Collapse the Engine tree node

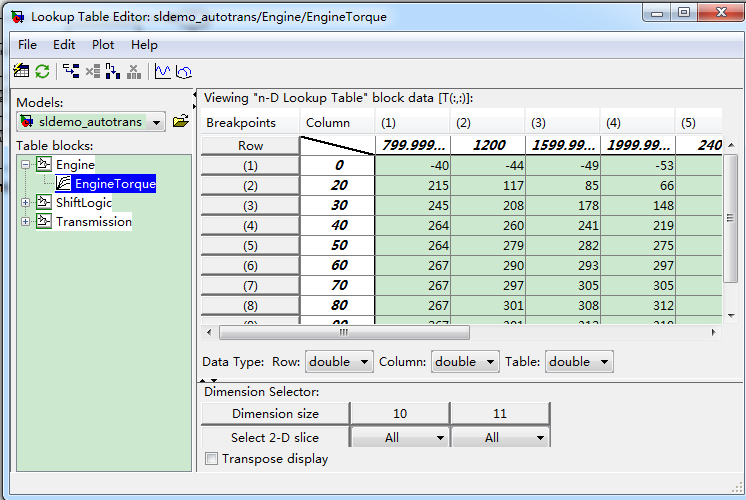click(26, 165)
